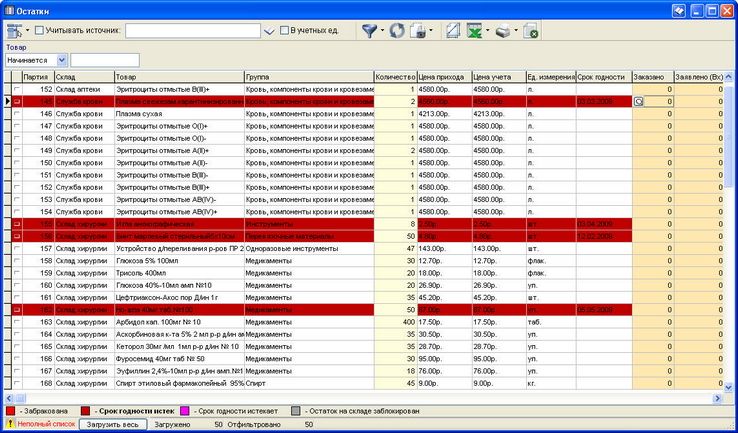
Task: Select the Цефтриаксон-Акос пор Д/ин 1г cell
Action: tap(179, 297)
